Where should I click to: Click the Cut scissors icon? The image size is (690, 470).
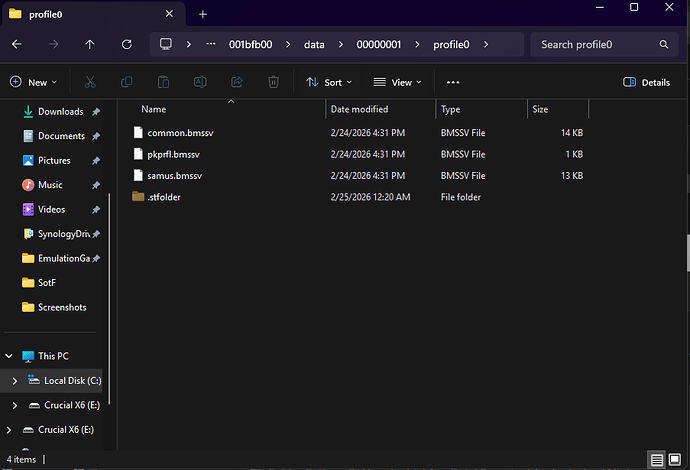coord(90,82)
